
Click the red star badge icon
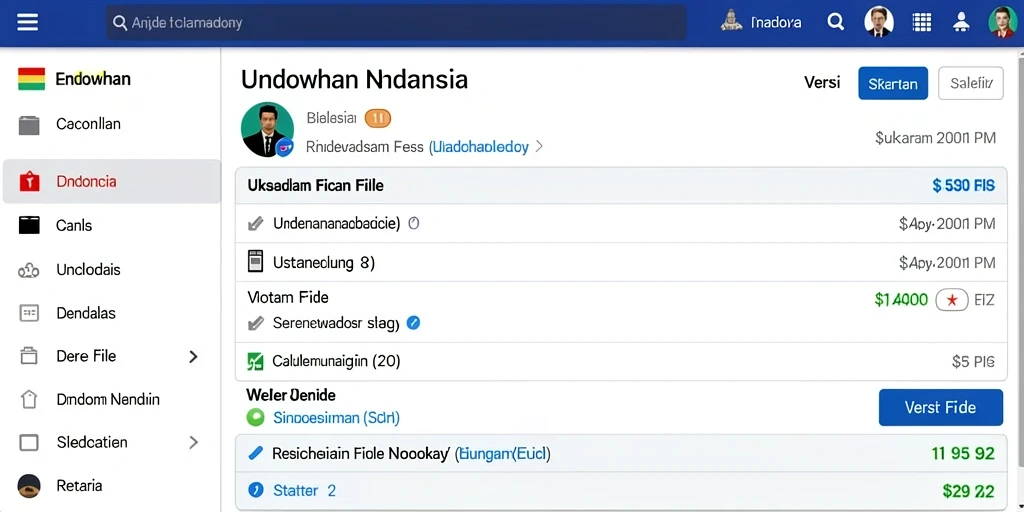[x=952, y=300]
